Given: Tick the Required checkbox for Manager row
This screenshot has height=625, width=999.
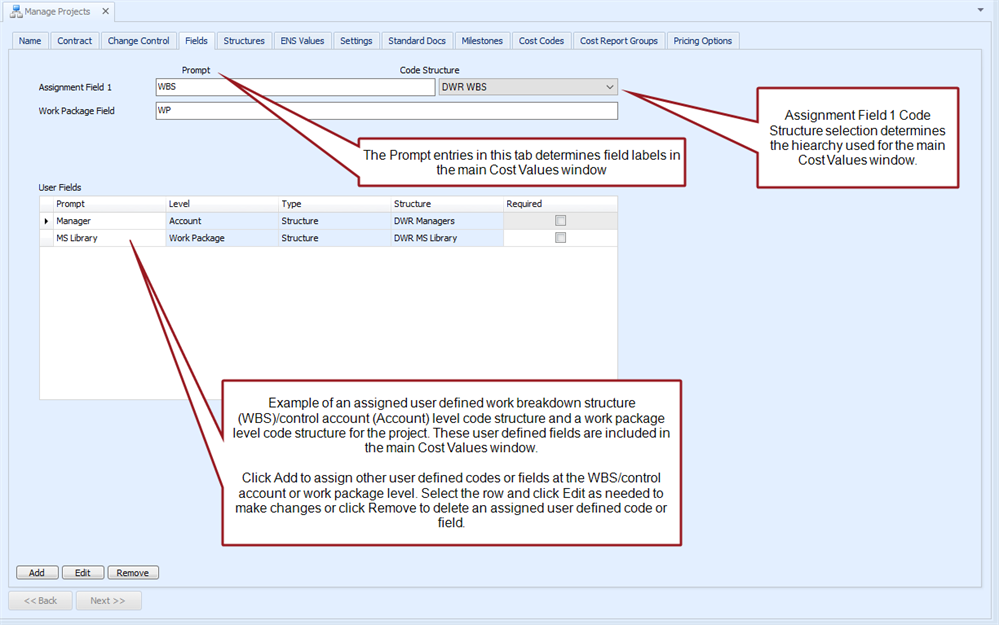Looking at the screenshot, I should (560, 221).
